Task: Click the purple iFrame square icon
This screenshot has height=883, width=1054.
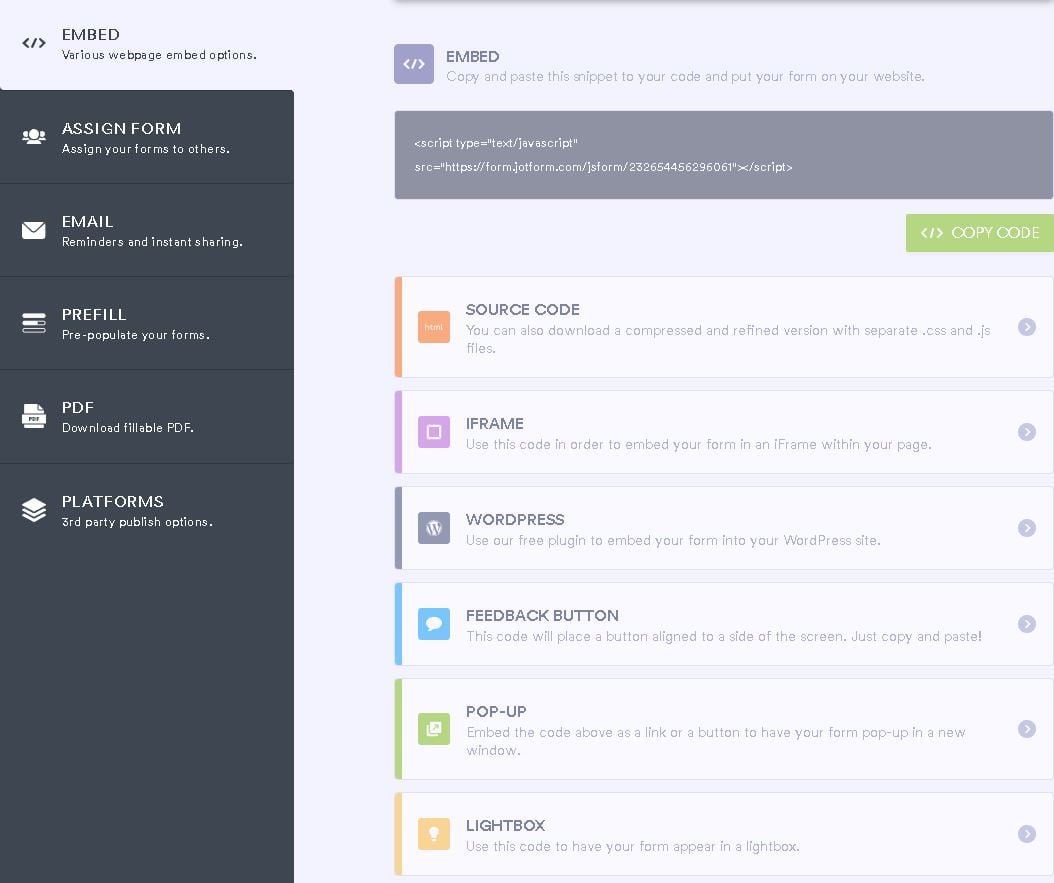Action: [x=434, y=431]
